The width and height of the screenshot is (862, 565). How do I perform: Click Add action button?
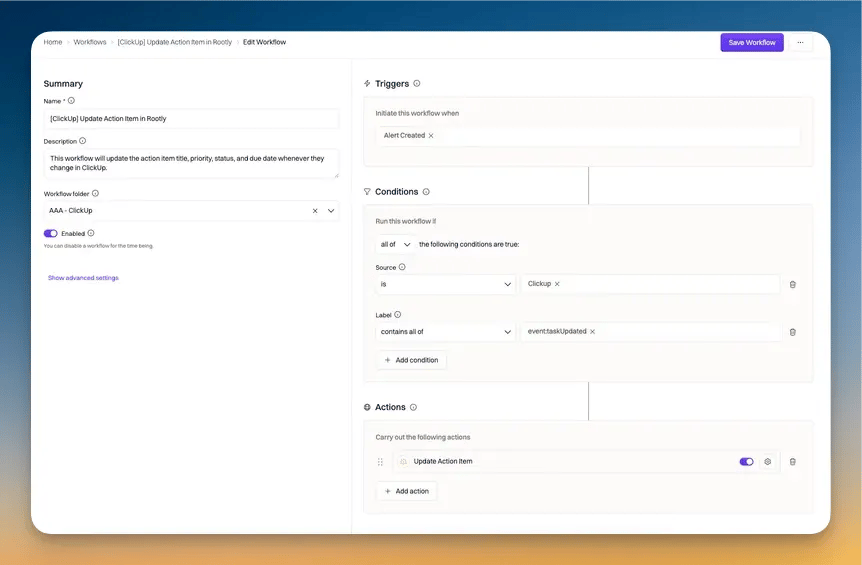tap(407, 491)
